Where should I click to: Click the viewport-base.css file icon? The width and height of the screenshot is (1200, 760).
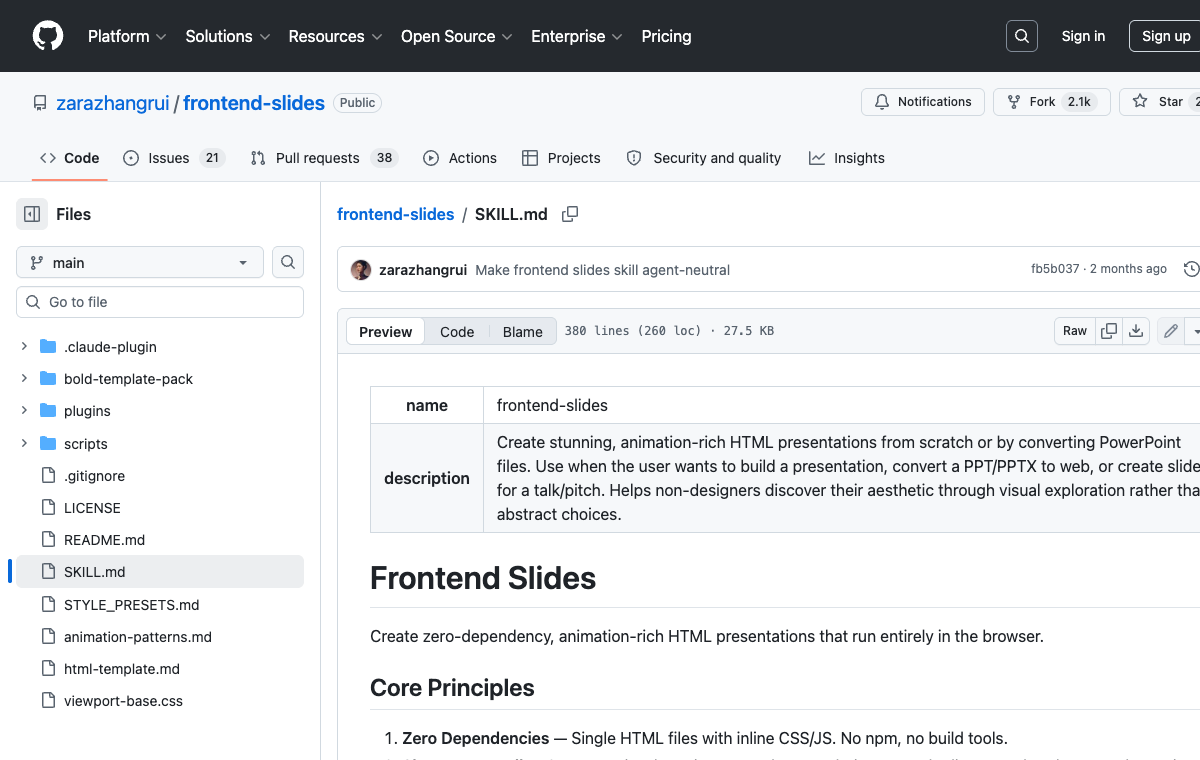47,701
